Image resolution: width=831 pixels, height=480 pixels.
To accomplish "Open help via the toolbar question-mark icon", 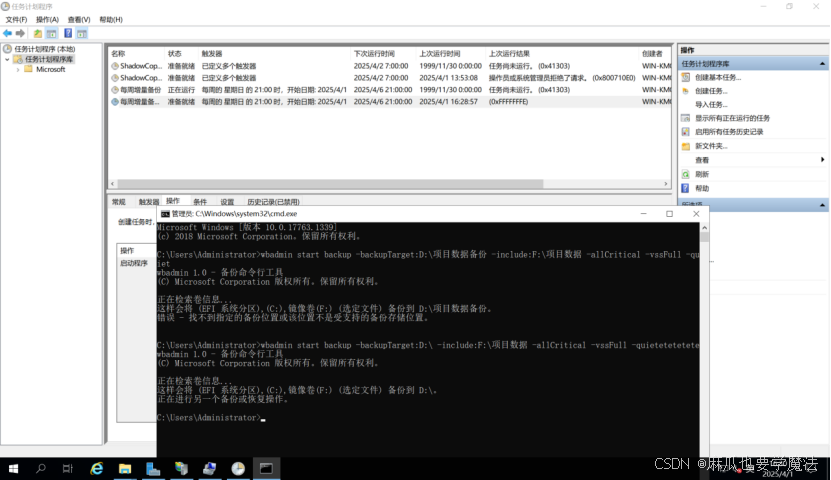I will pyautogui.click(x=68, y=33).
